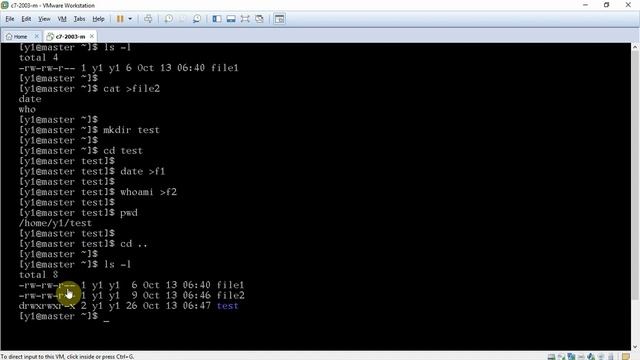
Task: Open the VM menu
Action: click(62, 19)
